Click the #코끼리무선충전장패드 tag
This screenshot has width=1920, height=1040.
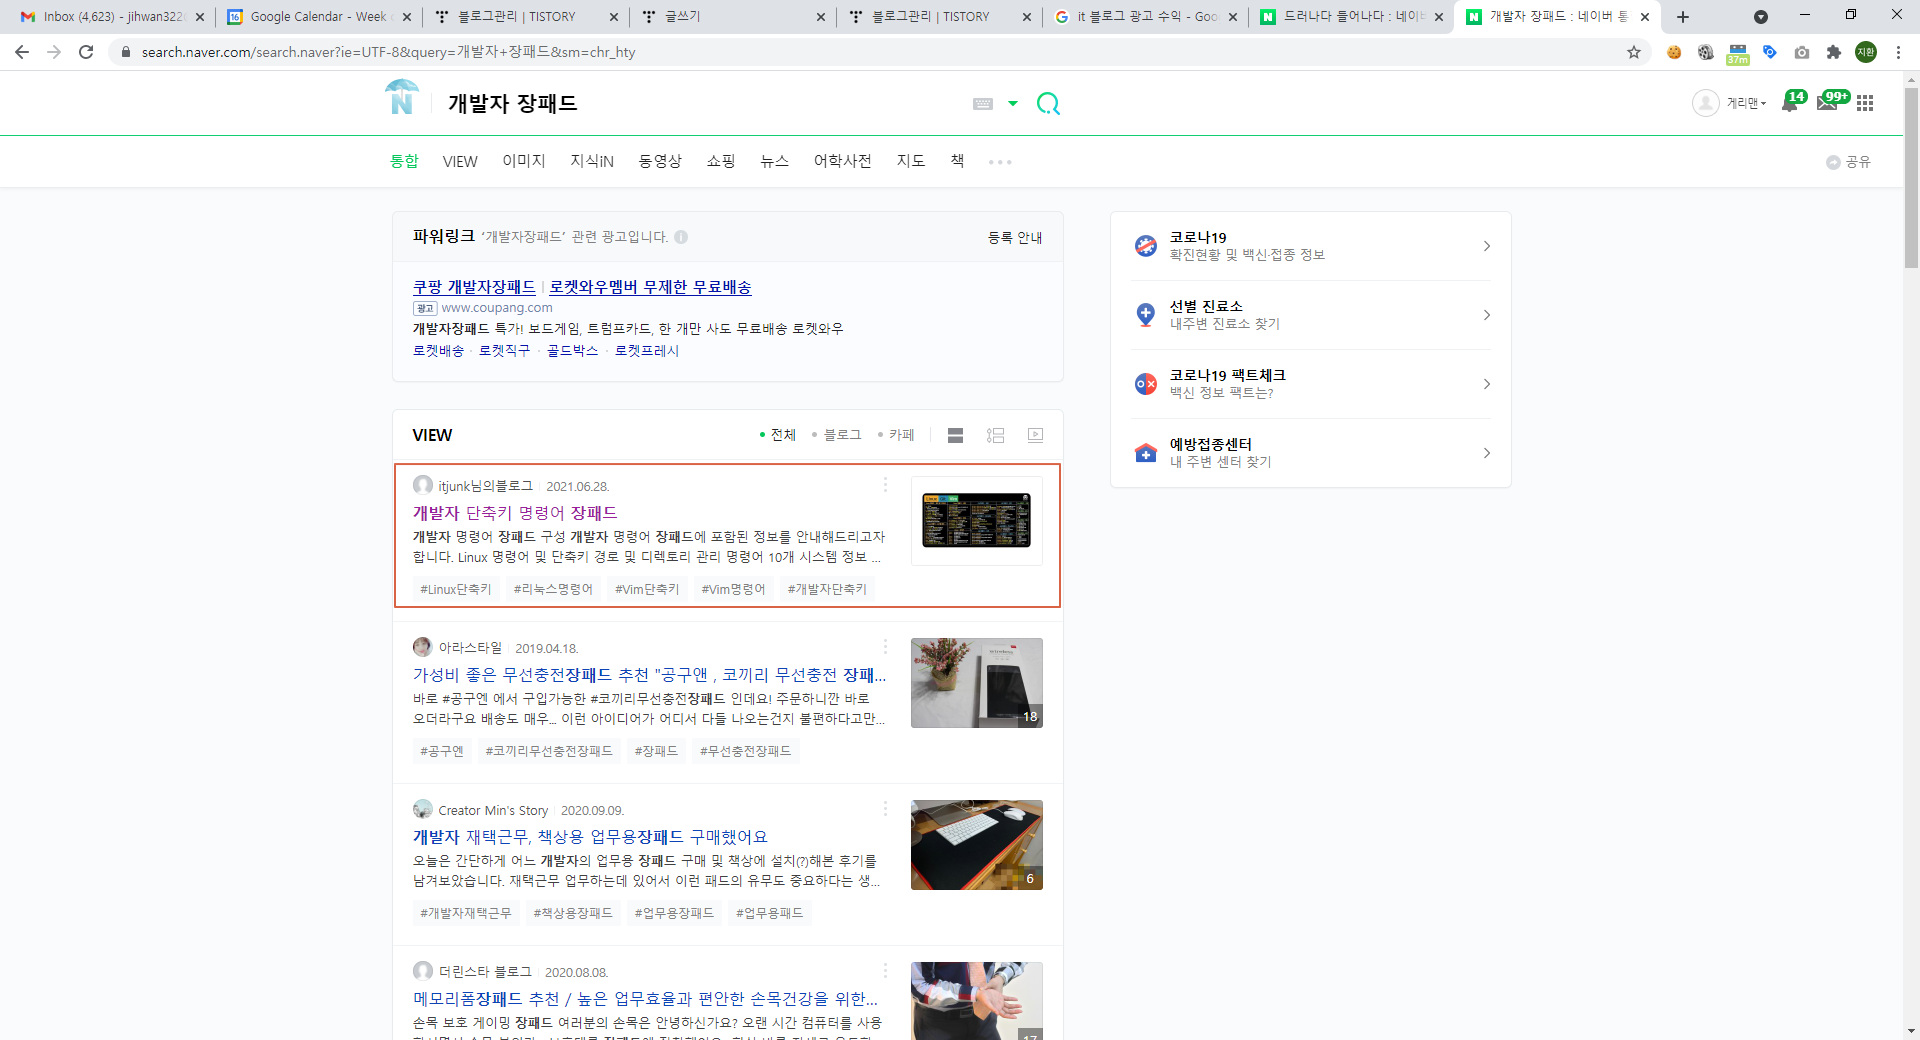coord(549,751)
